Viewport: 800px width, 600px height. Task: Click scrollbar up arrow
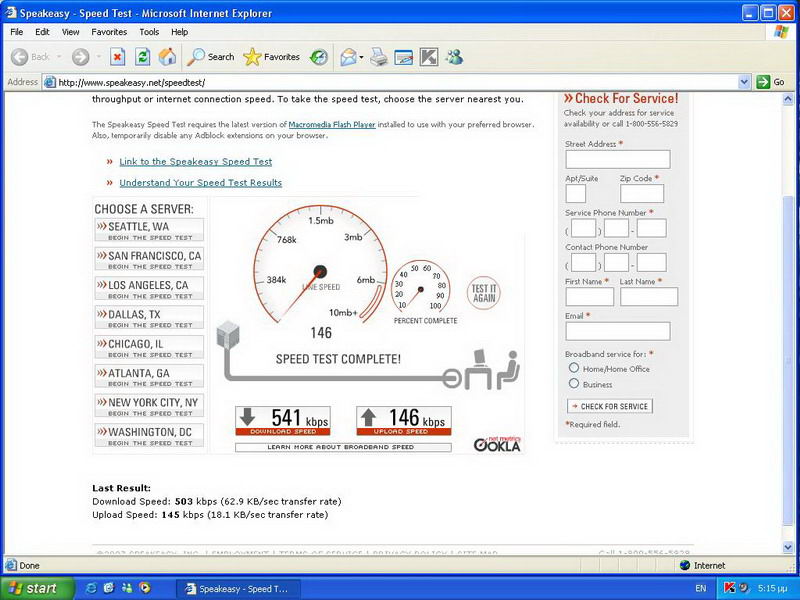pyautogui.click(x=788, y=99)
